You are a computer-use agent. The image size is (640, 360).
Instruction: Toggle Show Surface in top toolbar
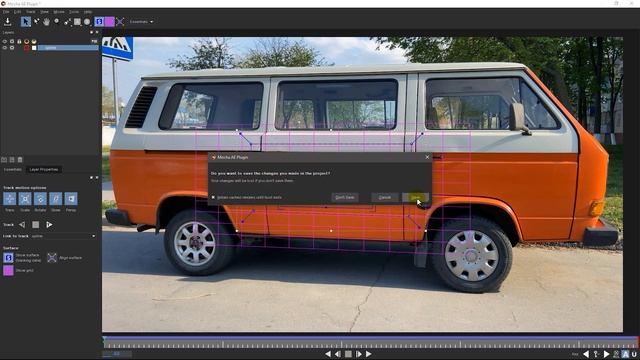[99, 22]
